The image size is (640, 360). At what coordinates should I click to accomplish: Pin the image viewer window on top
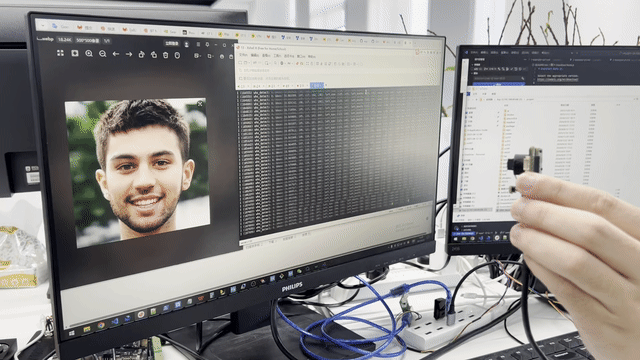coord(207,44)
